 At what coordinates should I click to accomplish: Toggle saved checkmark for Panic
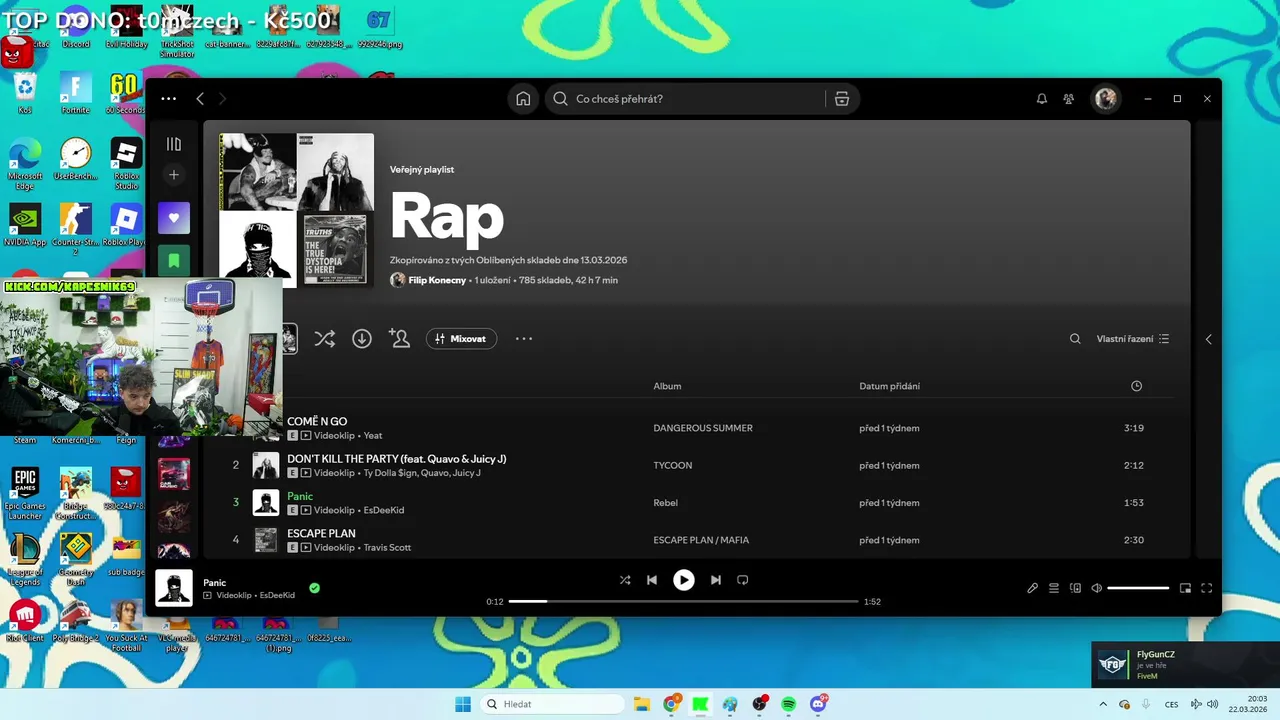tap(314, 588)
